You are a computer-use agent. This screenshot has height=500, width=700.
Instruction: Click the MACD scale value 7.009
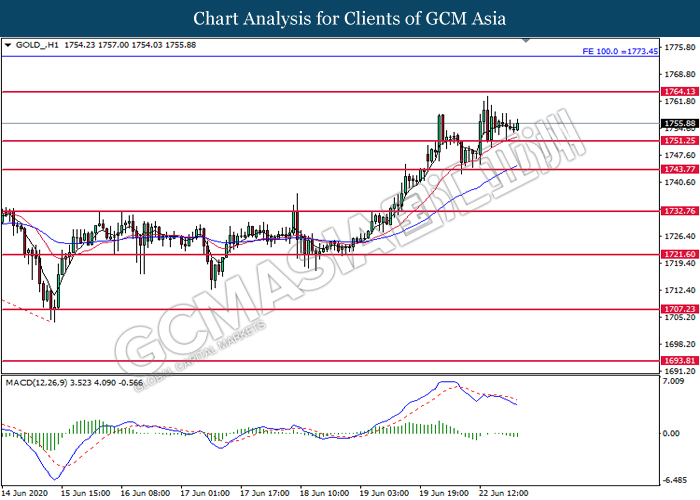pyautogui.click(x=674, y=381)
